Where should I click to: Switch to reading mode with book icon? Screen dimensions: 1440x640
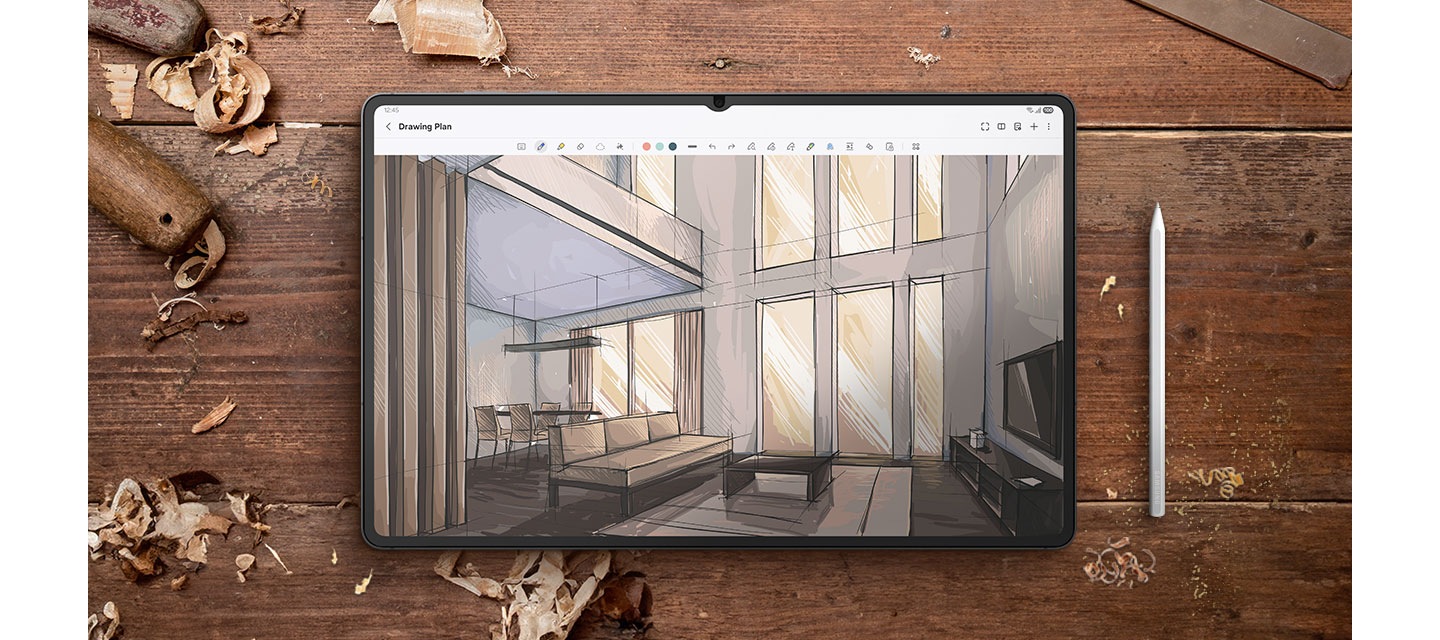click(1001, 127)
